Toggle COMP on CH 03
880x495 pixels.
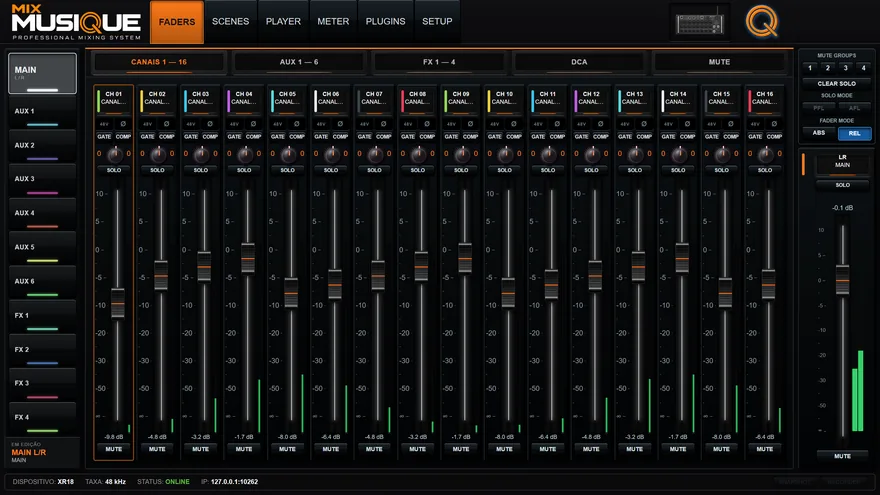pyautogui.click(x=210, y=136)
